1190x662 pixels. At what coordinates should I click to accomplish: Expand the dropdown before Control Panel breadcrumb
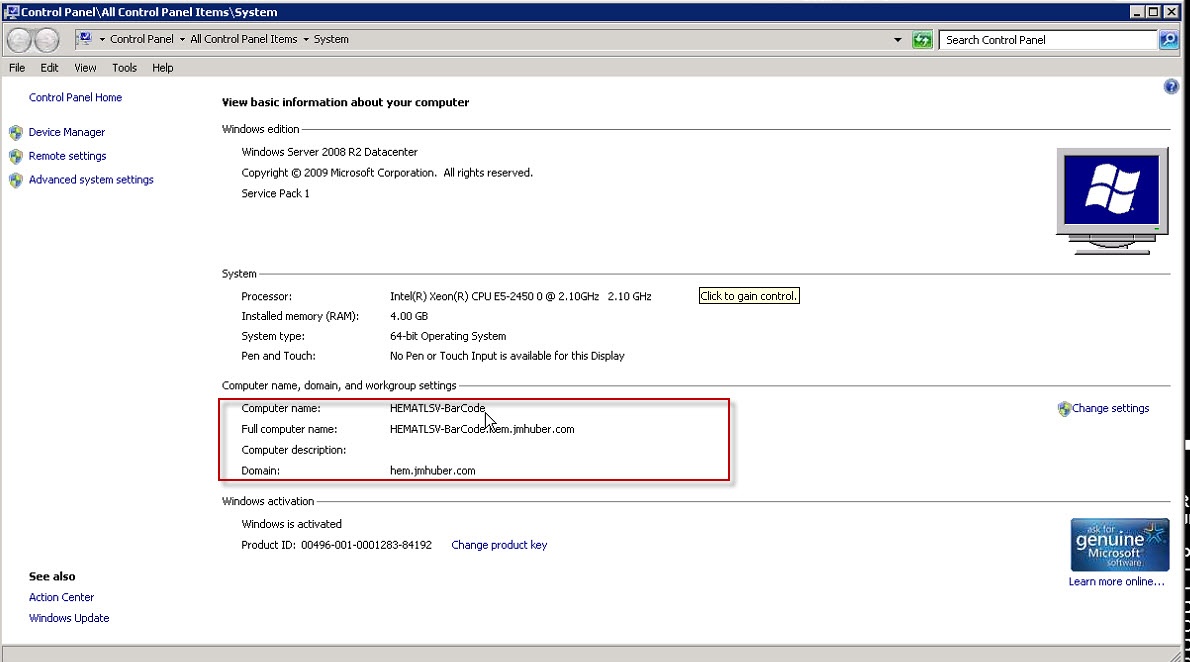[102, 39]
